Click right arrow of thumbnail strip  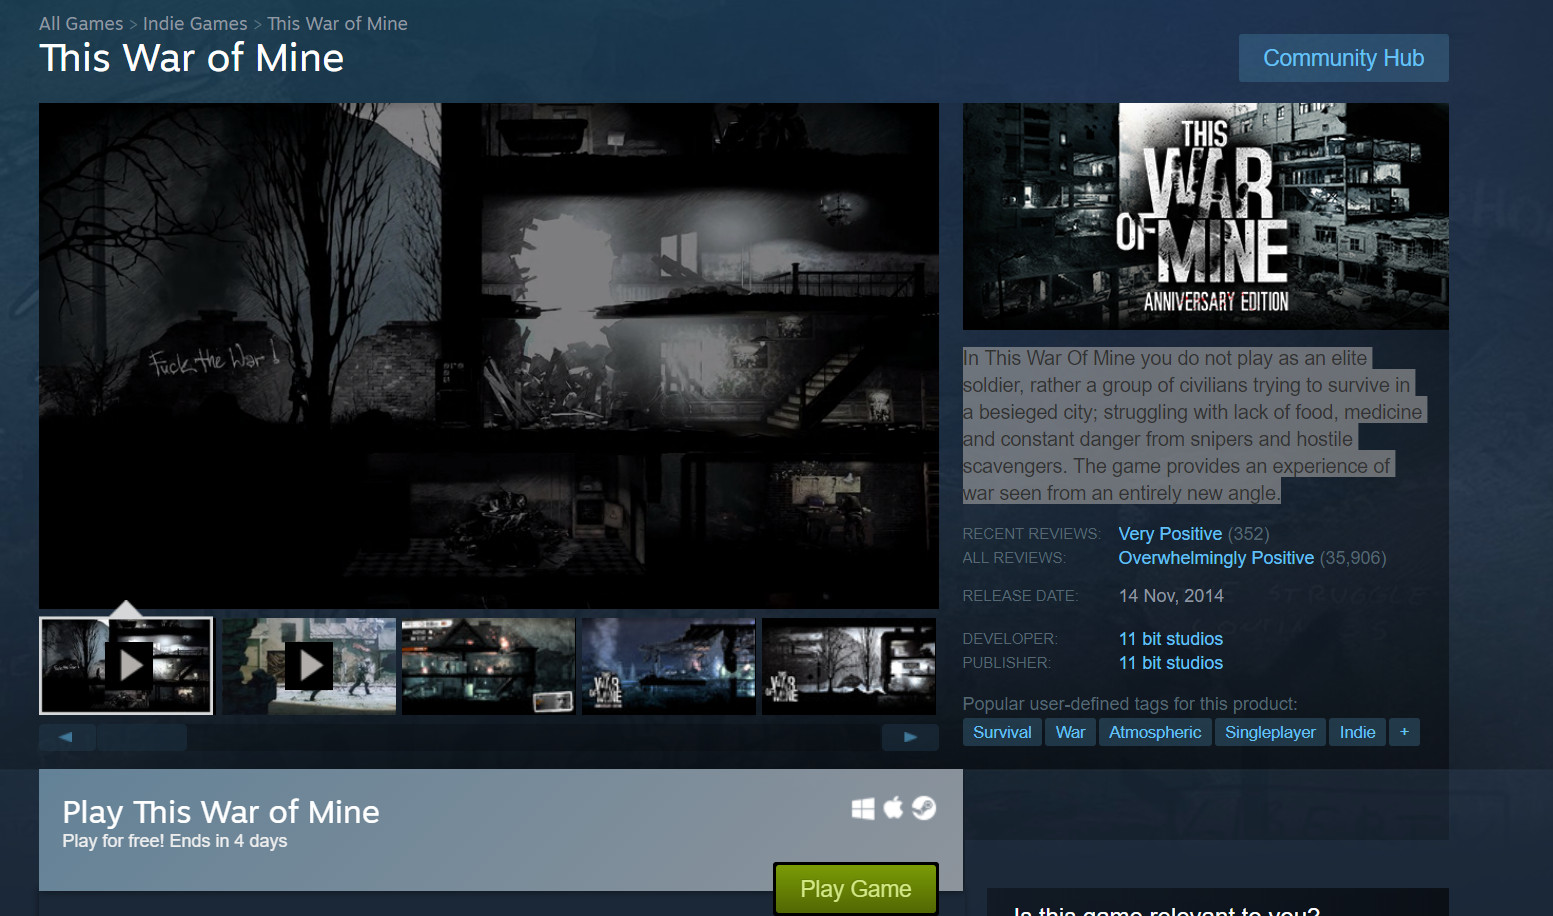pyautogui.click(x=910, y=737)
